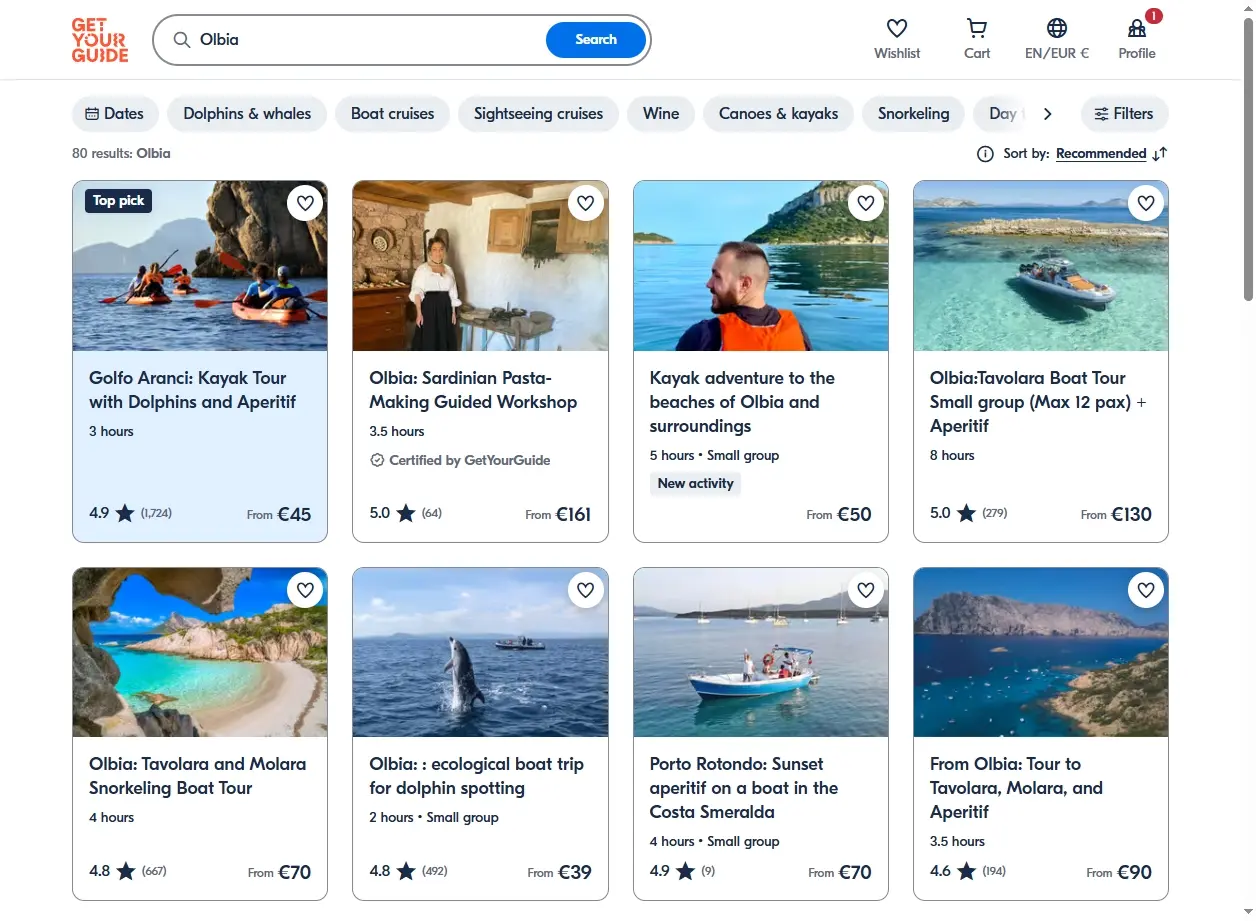Show more filter chips with right chevron
The height and width of the screenshot is (921, 1256).
[1047, 114]
